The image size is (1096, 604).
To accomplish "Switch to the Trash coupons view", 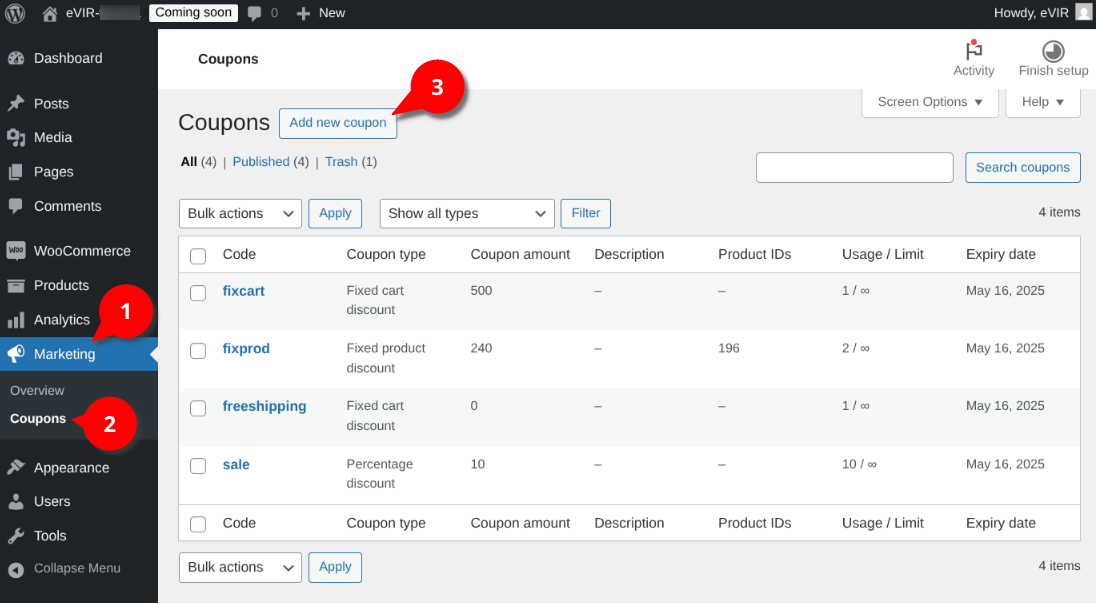I will pyautogui.click(x=341, y=161).
